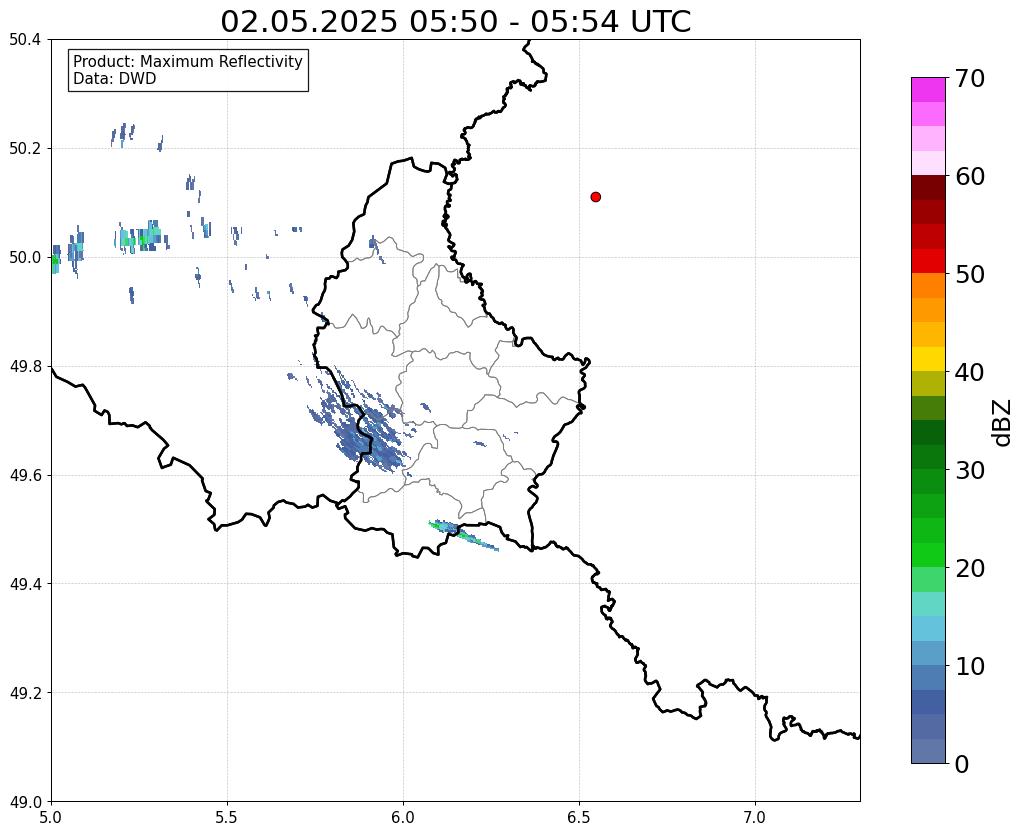Click the green elongated echo near southern Luxembourg border
The image size is (1023, 834).
(463, 535)
